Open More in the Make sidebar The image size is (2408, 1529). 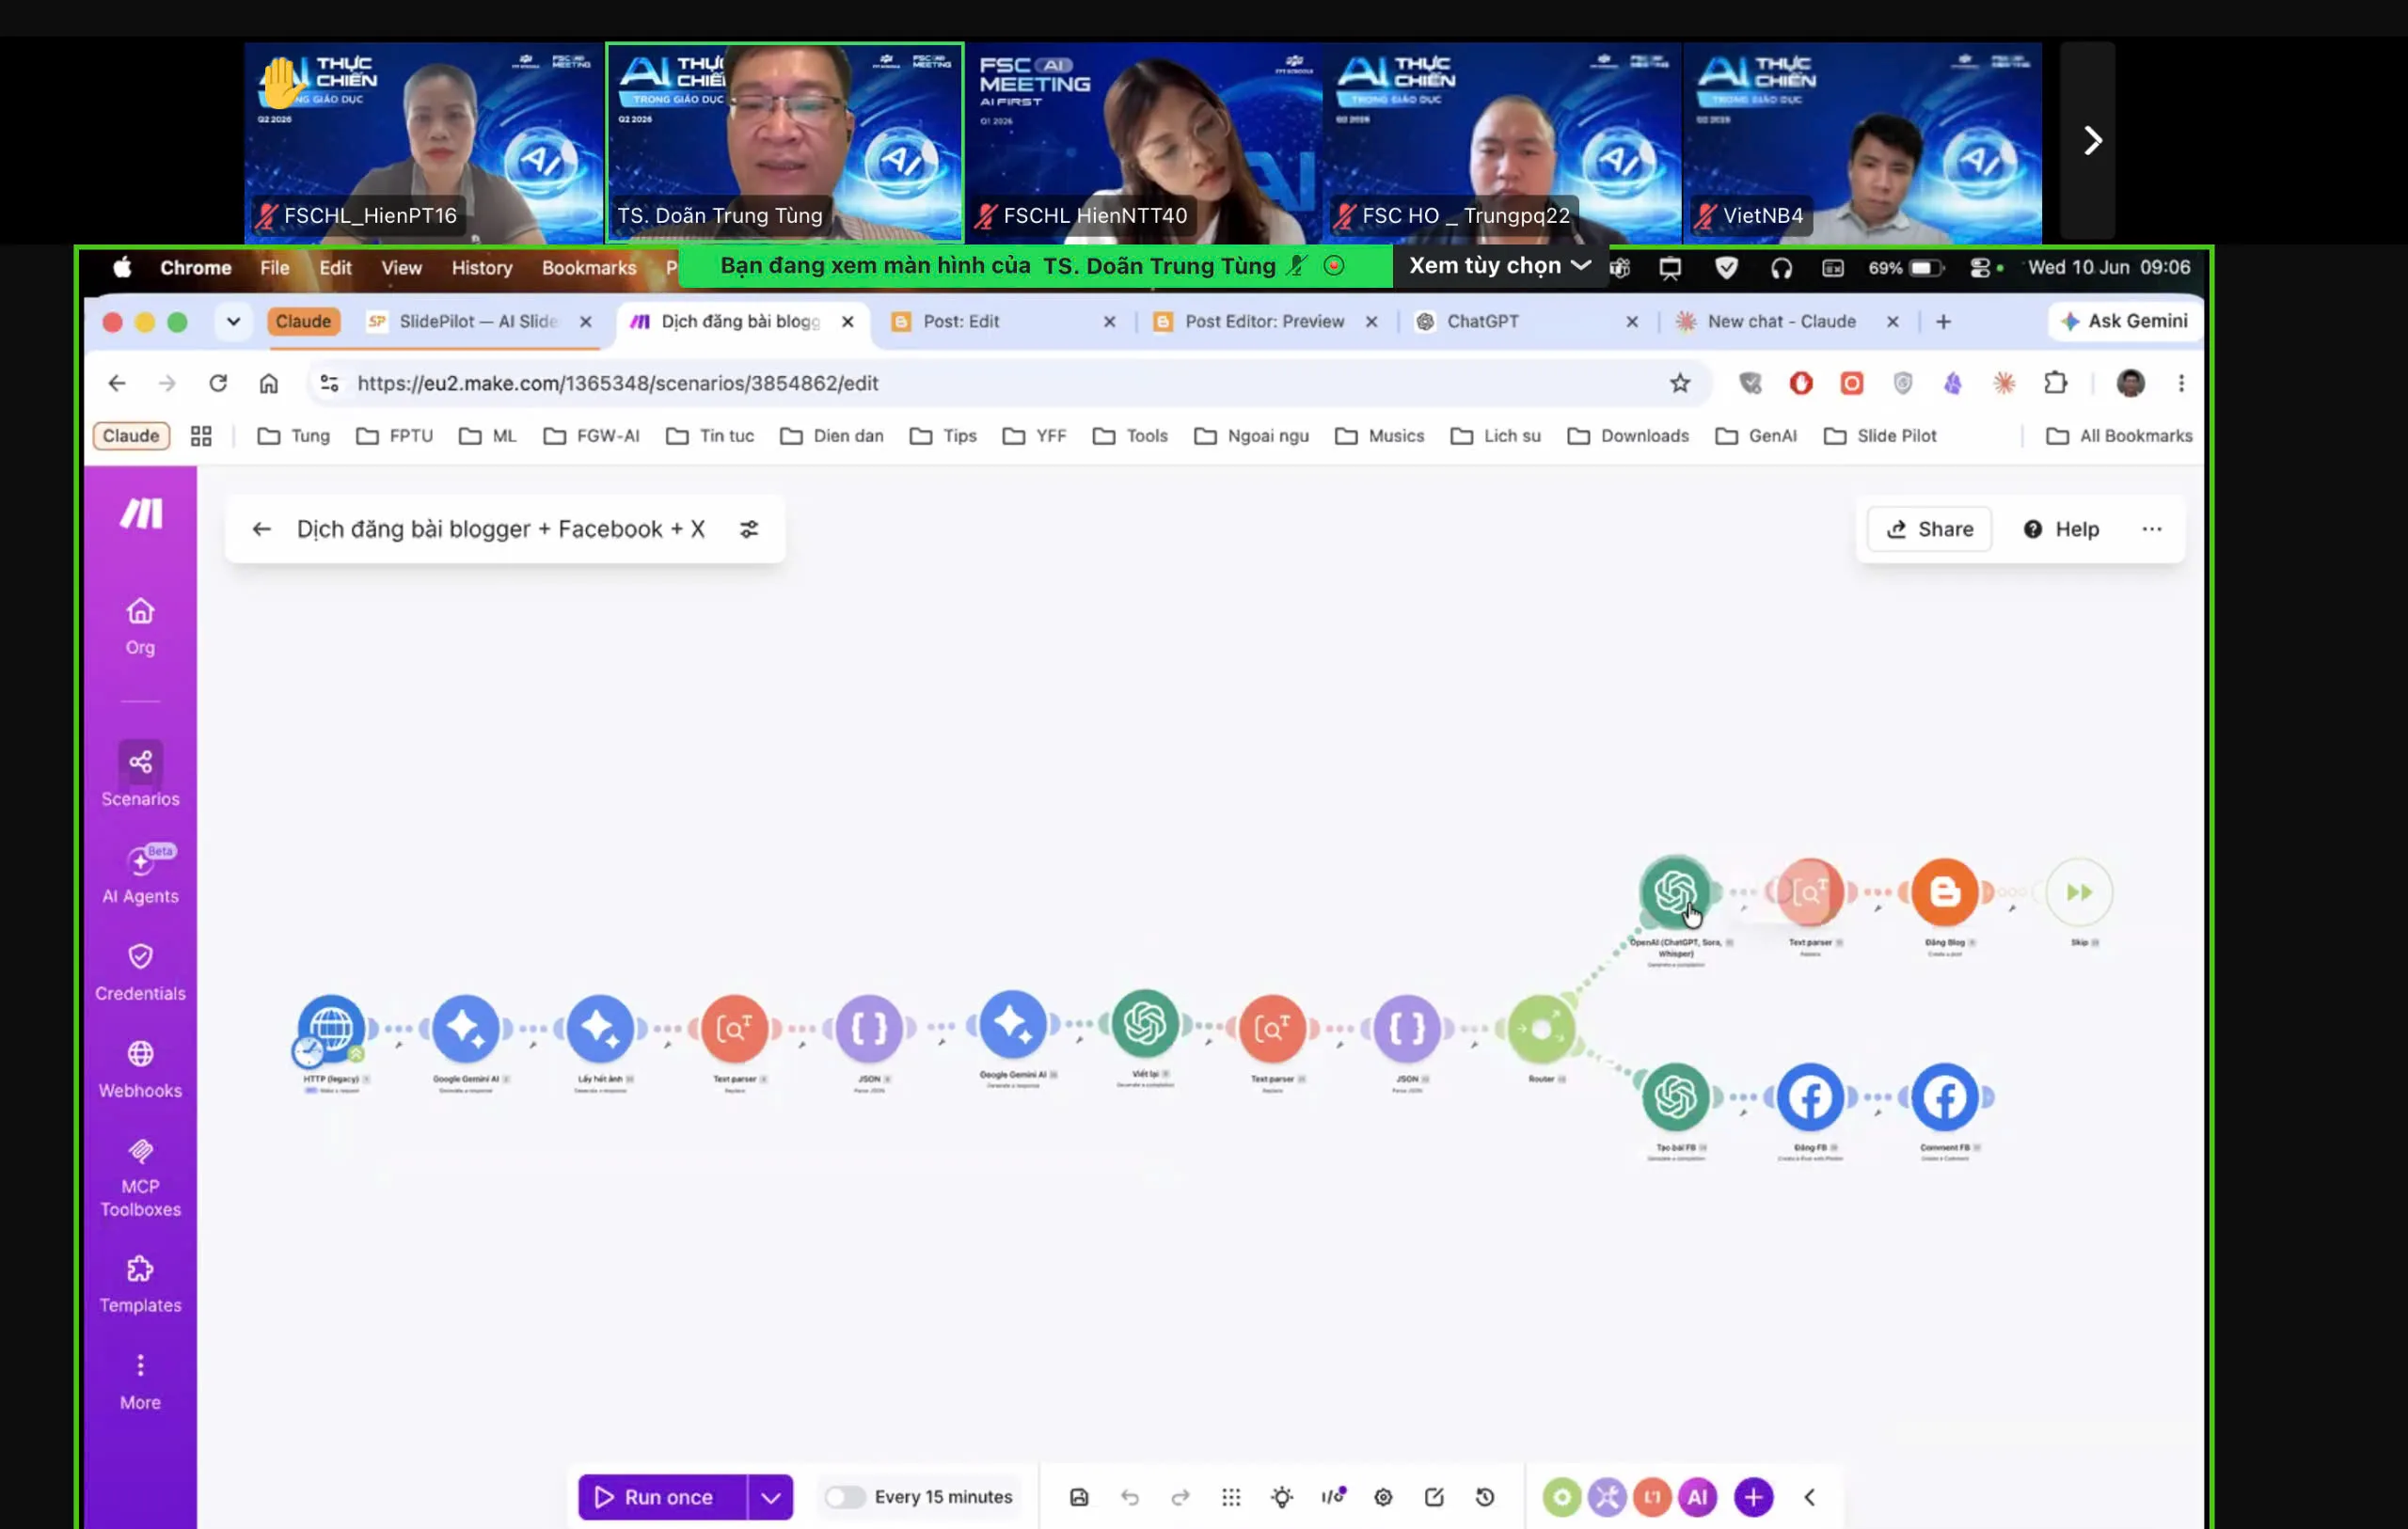(140, 1382)
